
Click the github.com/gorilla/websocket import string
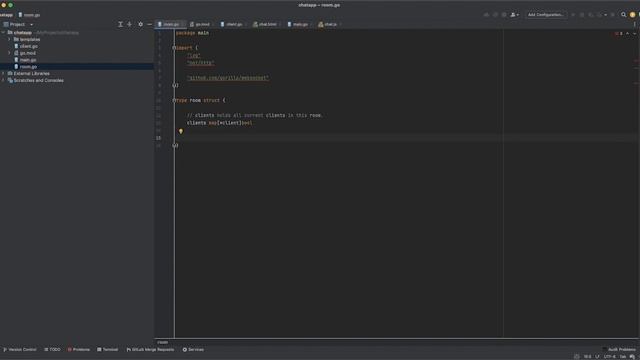coord(228,78)
